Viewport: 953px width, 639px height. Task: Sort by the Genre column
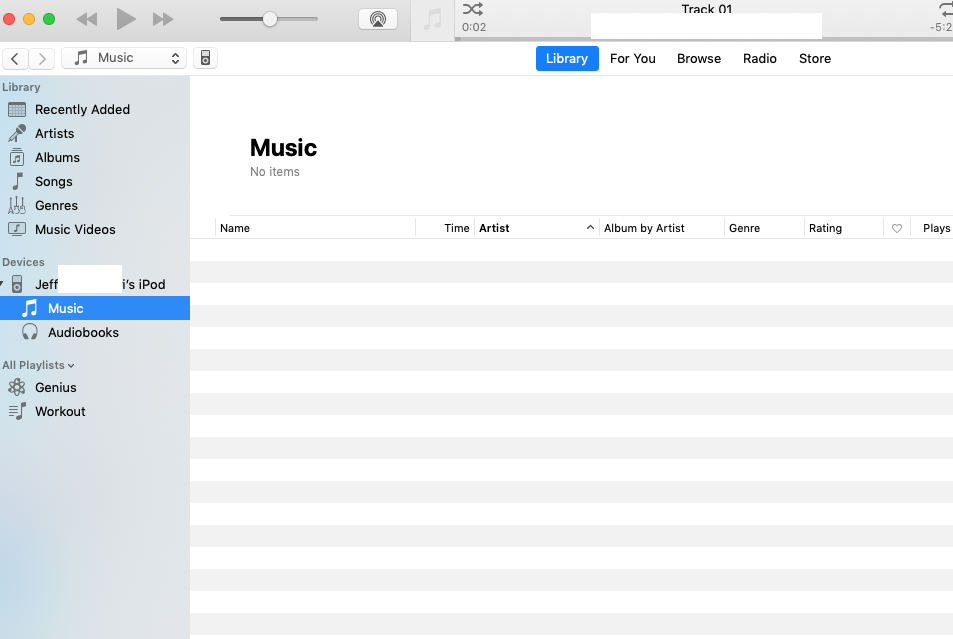(x=765, y=228)
